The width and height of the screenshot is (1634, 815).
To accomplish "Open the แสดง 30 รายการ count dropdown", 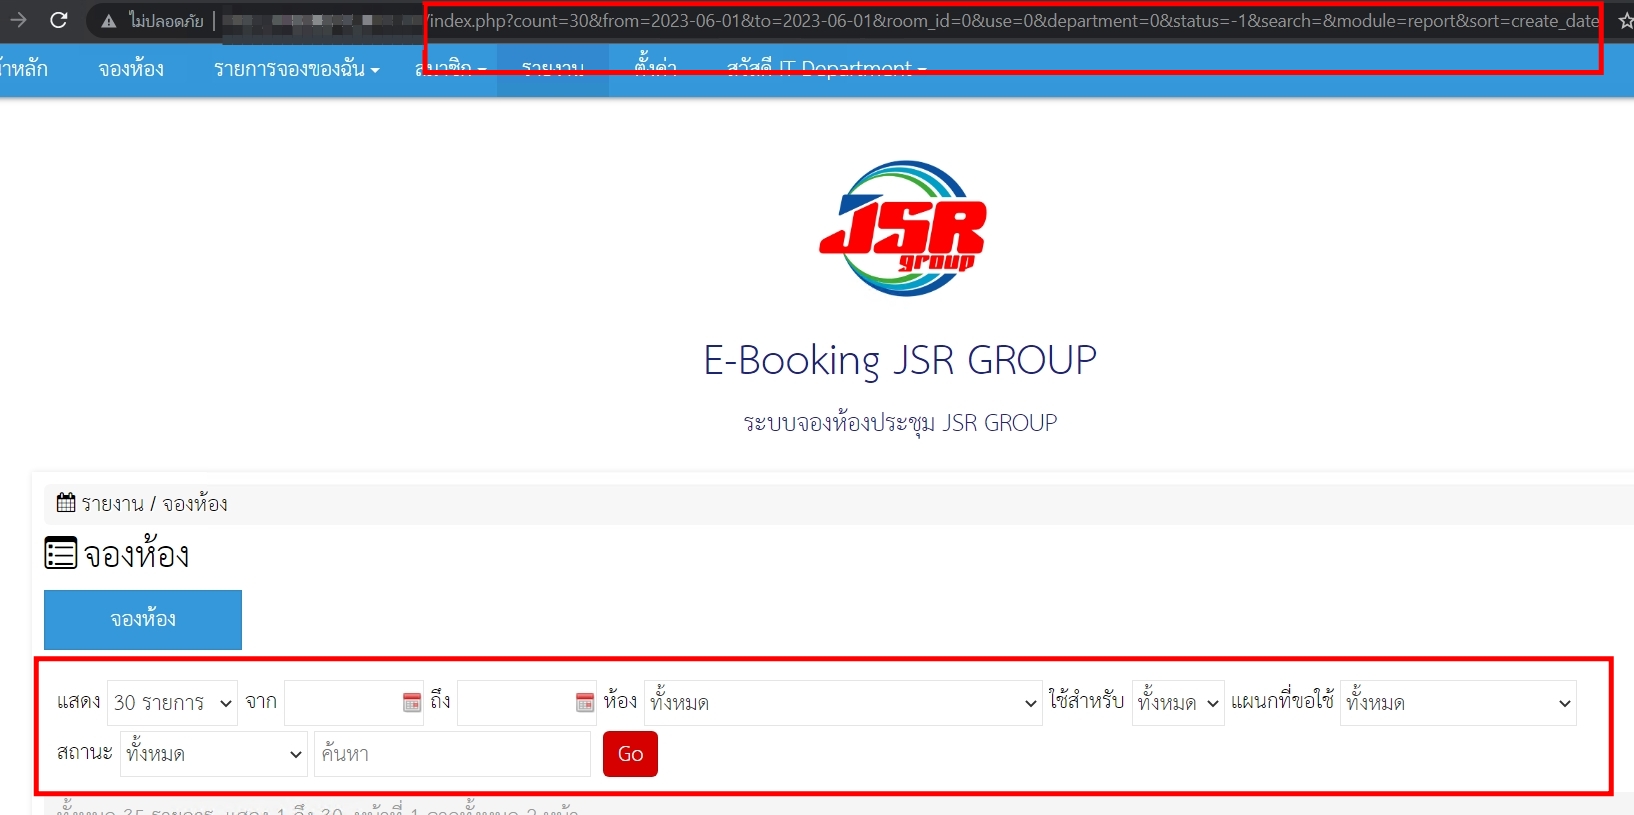I will 172,703.
